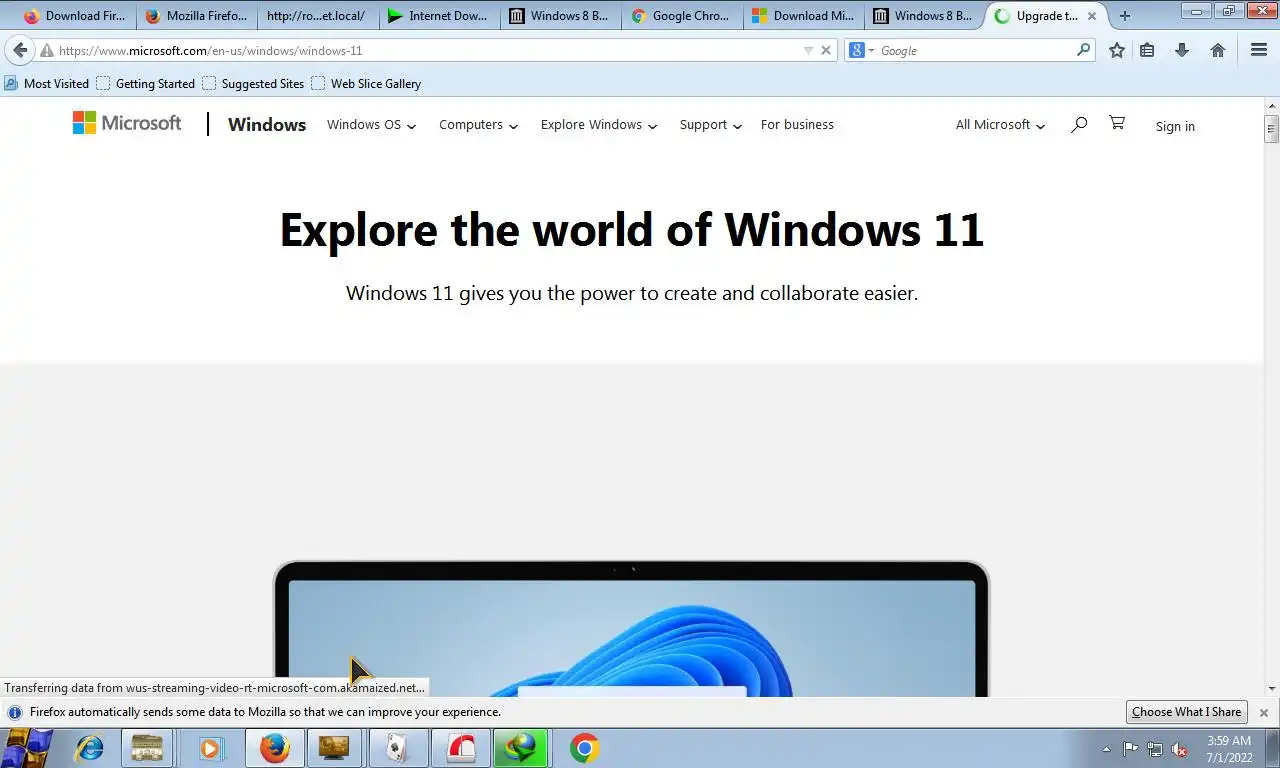Click Choose What I Share button
Viewport: 1280px width, 768px height.
pos(1187,712)
